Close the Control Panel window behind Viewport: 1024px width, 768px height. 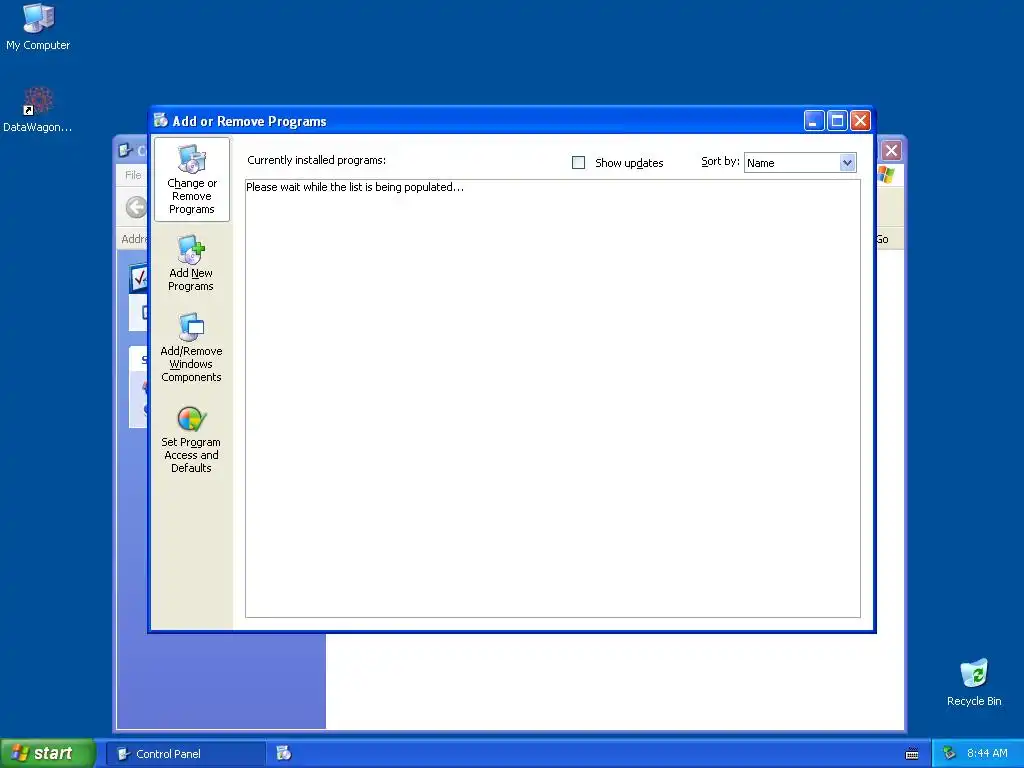[x=891, y=151]
